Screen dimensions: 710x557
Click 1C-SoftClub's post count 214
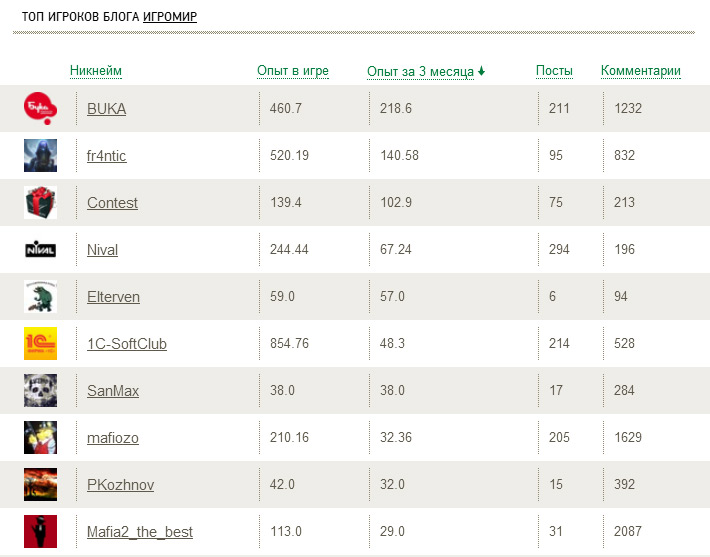pos(559,343)
